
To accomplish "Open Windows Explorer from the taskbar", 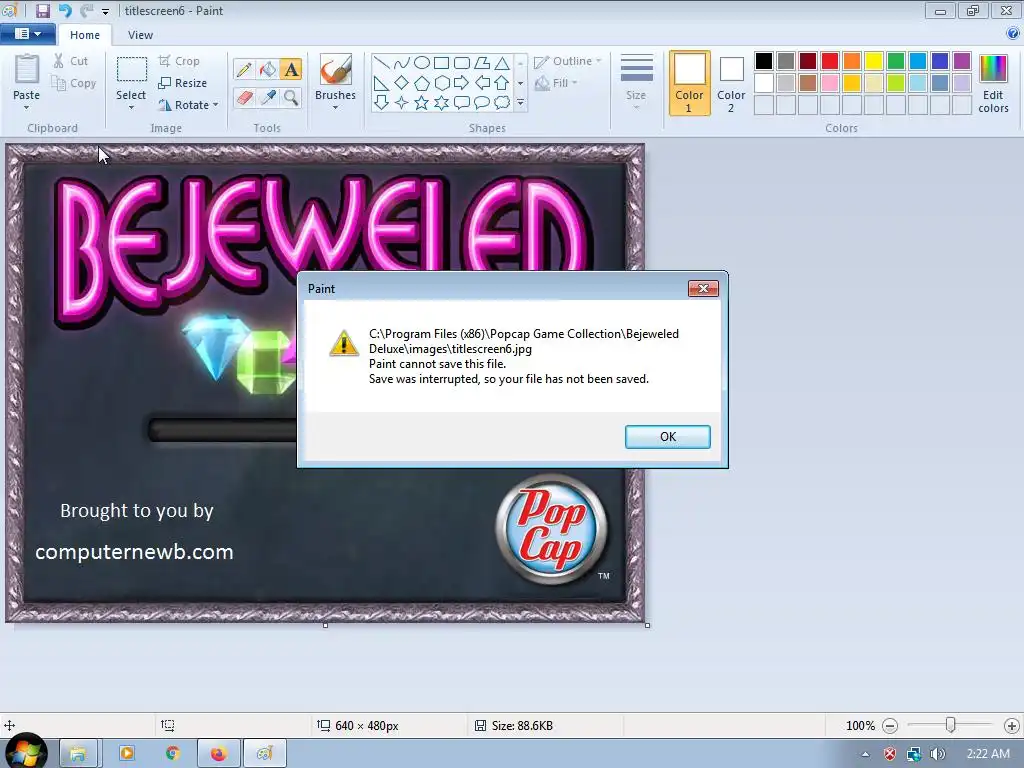I will (x=78, y=754).
